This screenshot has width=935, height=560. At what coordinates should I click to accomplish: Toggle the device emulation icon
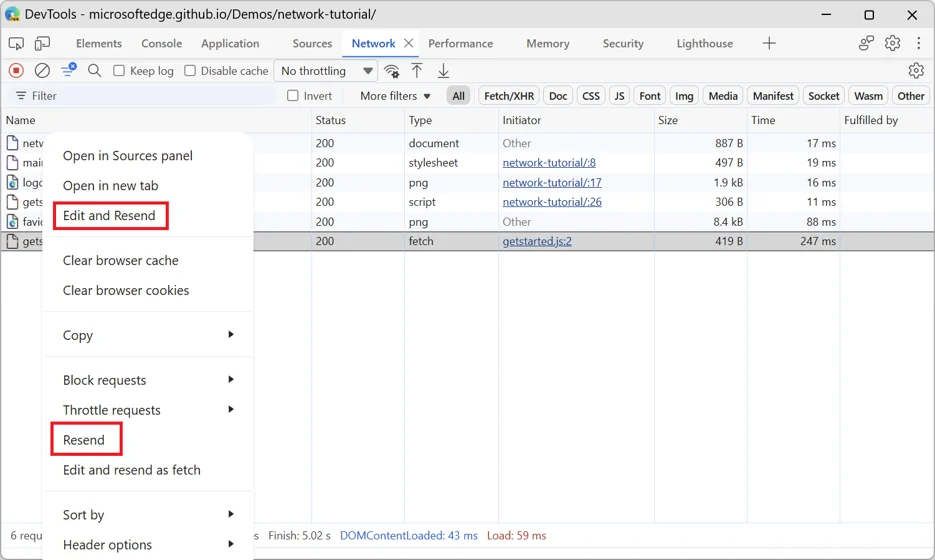click(x=42, y=44)
